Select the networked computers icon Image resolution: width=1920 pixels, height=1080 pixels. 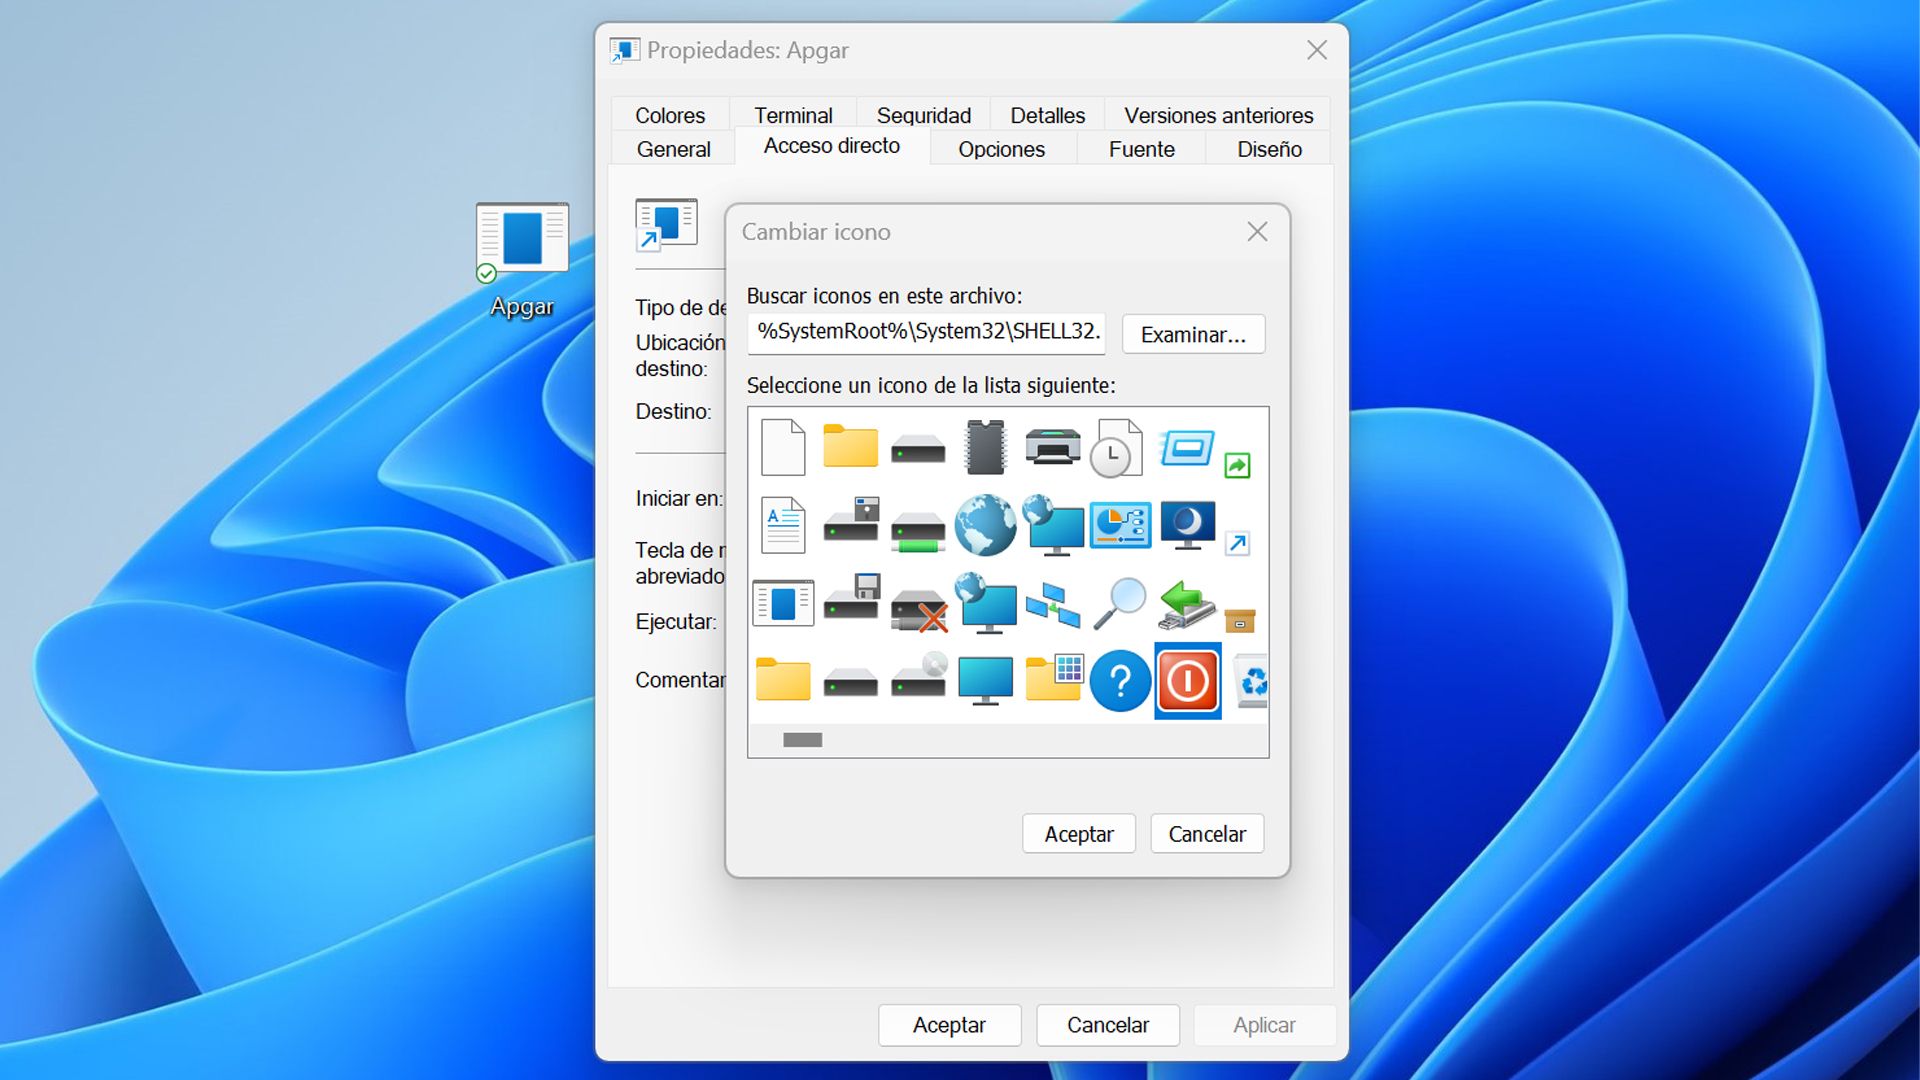click(x=1051, y=604)
